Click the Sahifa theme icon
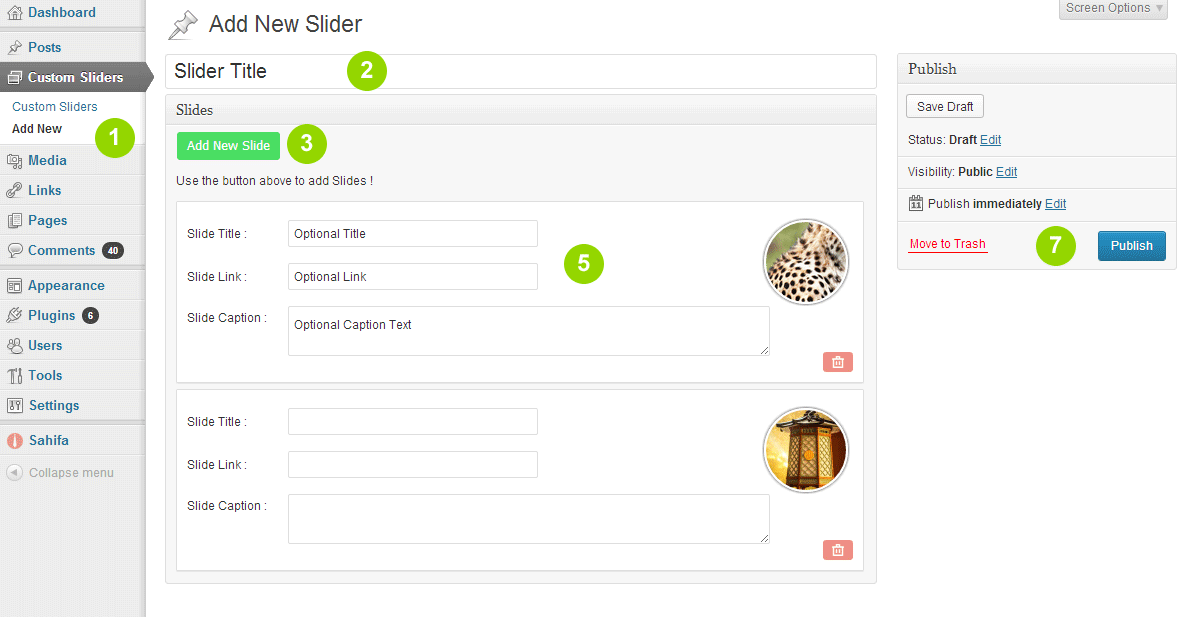 coord(14,440)
